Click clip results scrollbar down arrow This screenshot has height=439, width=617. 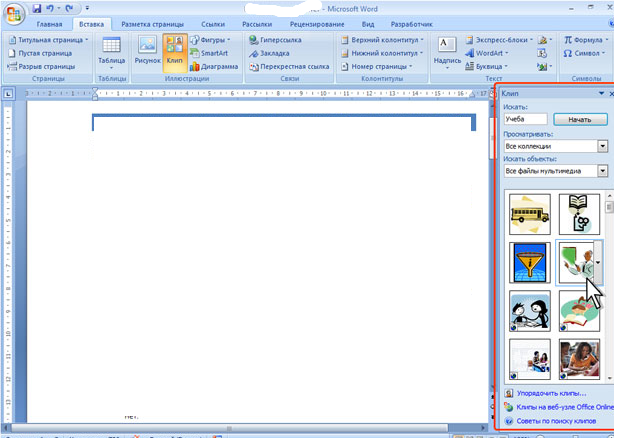coord(610,378)
